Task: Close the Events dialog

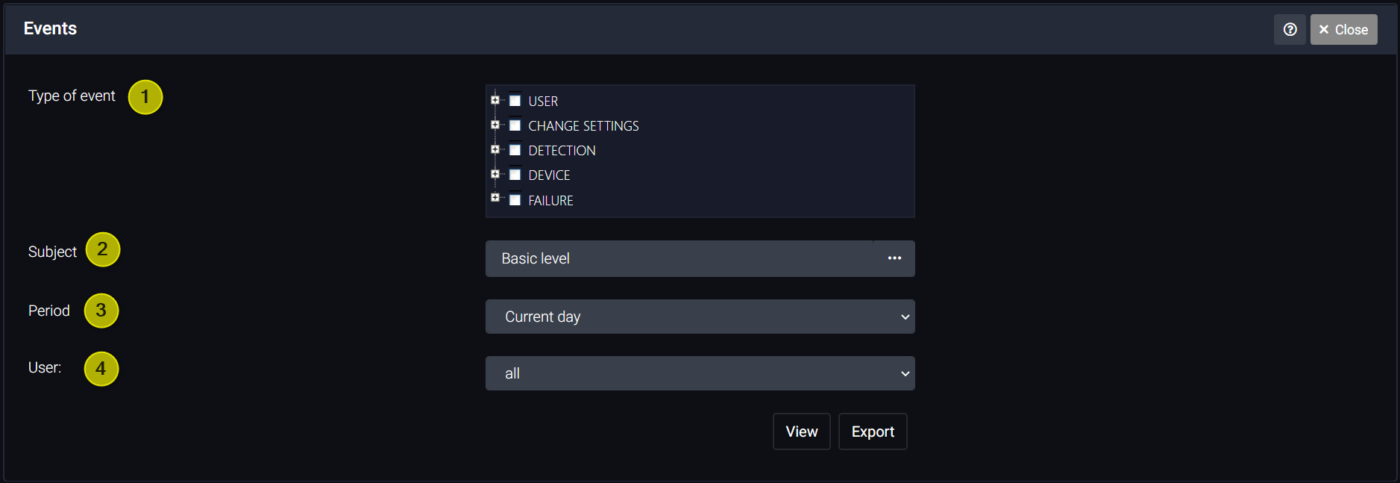Action: tap(1344, 30)
